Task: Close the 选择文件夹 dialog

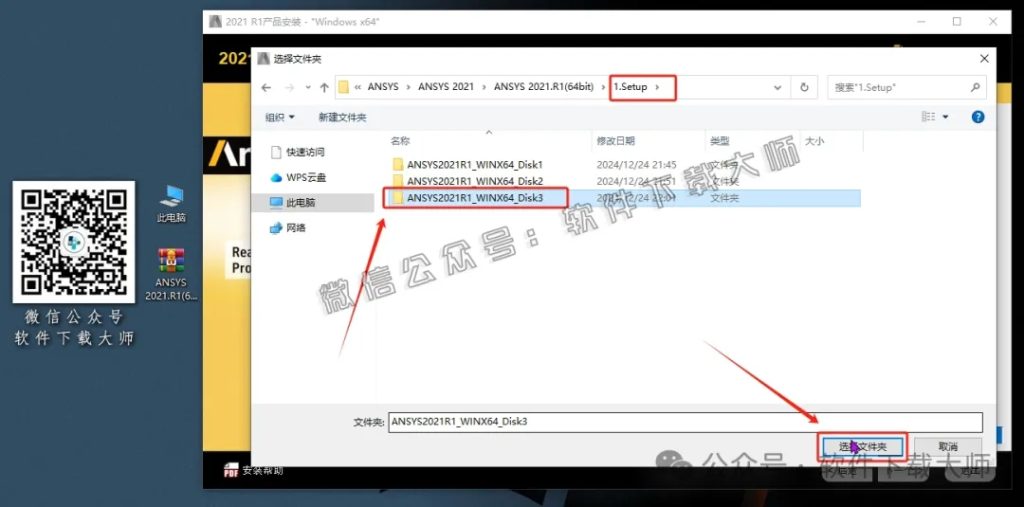Action: coord(984,59)
